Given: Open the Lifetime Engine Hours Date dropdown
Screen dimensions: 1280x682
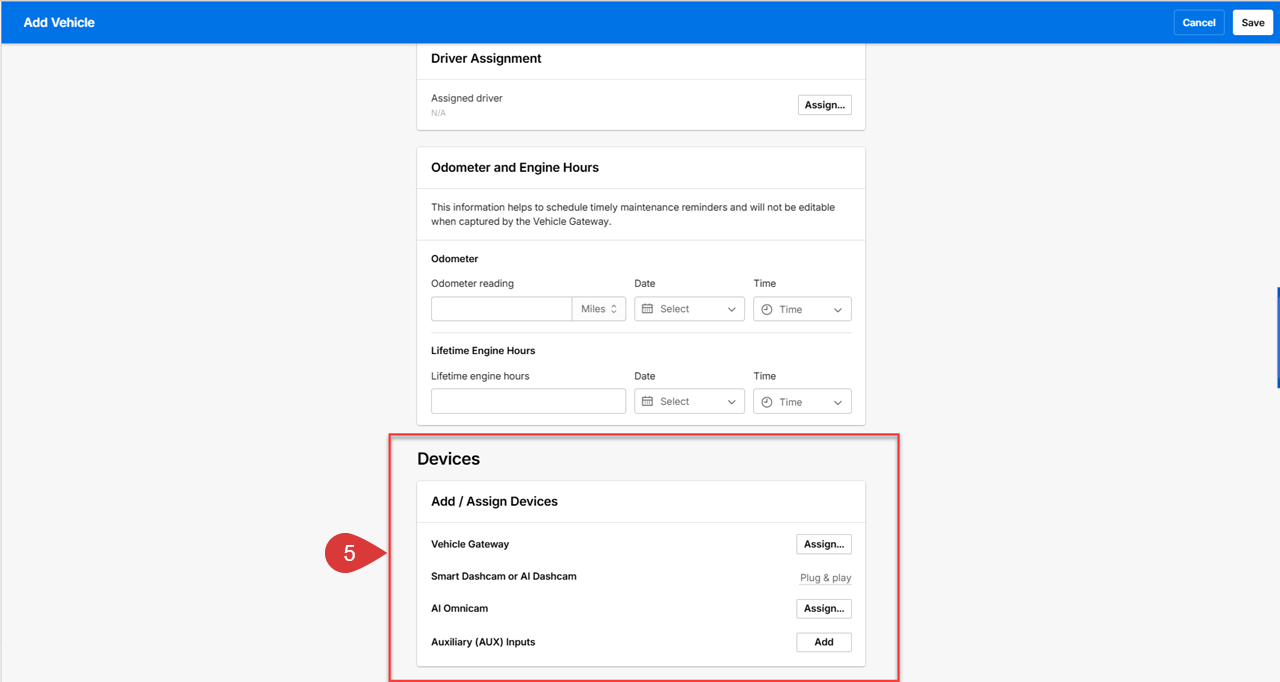Looking at the screenshot, I should point(690,401).
